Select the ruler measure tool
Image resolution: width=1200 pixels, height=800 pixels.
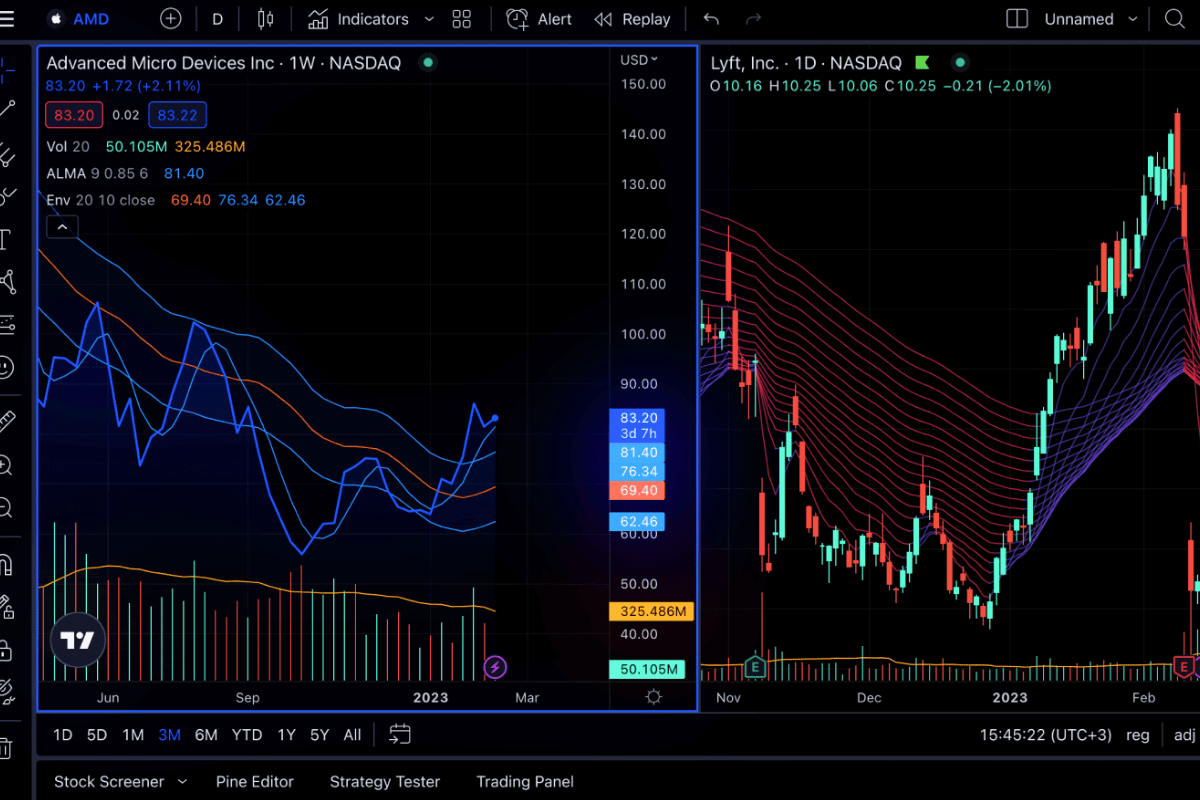(x=7, y=421)
